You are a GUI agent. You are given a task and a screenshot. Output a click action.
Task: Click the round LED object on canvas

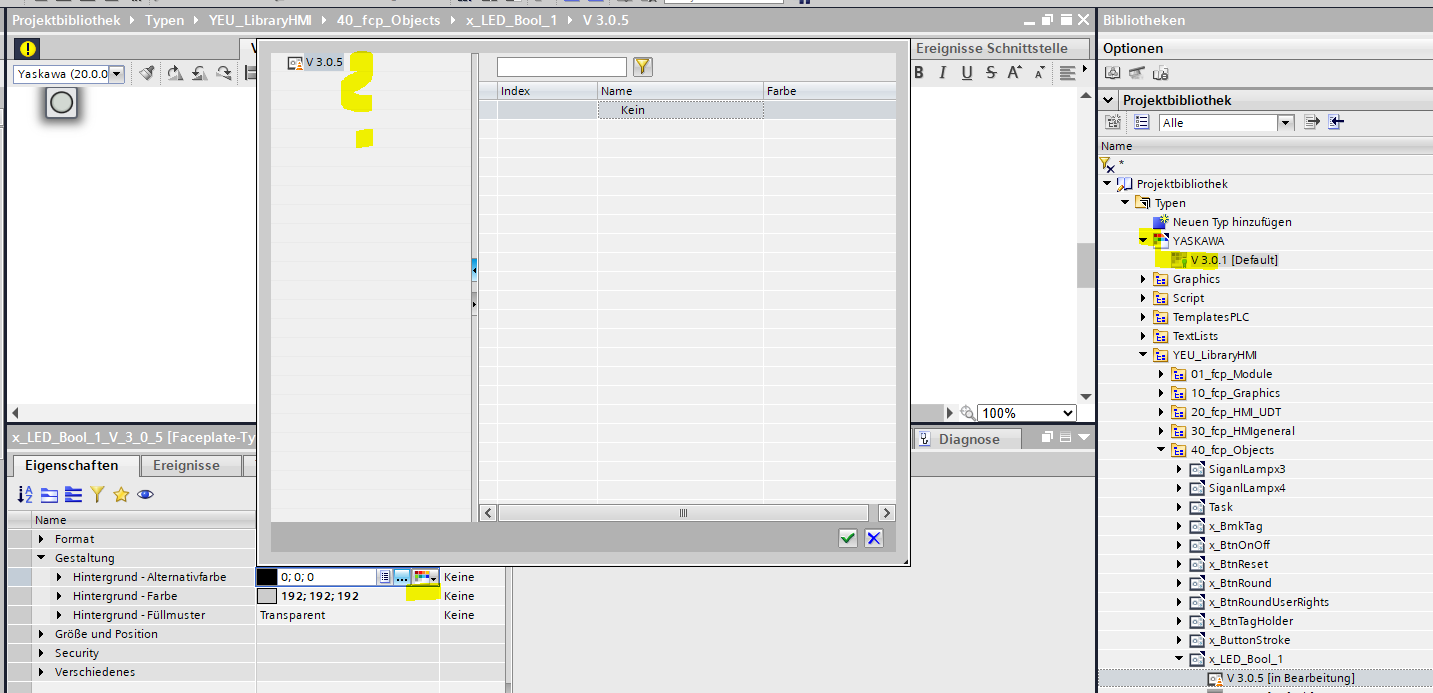pyautogui.click(x=61, y=102)
